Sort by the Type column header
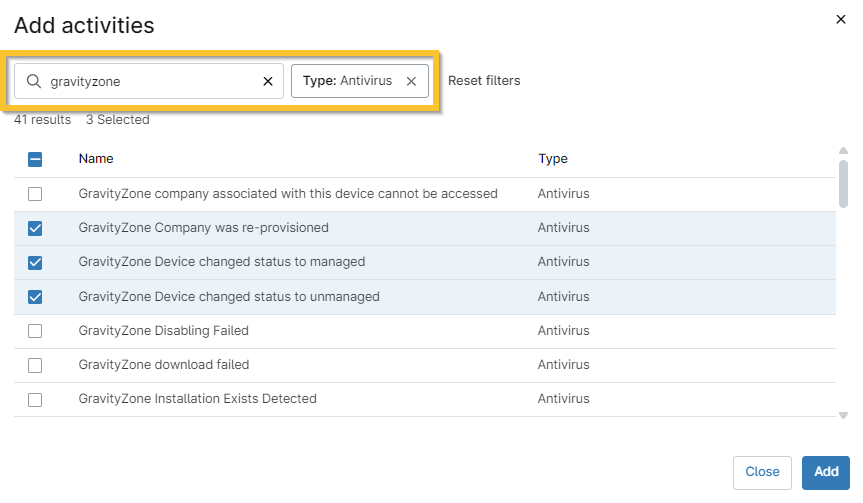 coord(553,159)
